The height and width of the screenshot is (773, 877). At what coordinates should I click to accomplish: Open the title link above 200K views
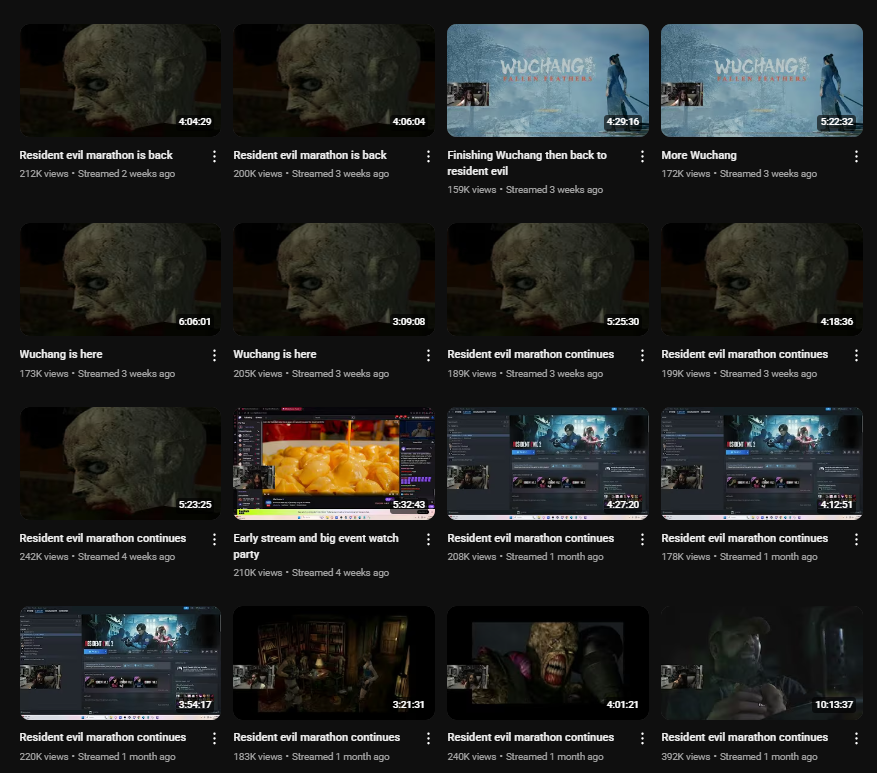[x=310, y=155]
